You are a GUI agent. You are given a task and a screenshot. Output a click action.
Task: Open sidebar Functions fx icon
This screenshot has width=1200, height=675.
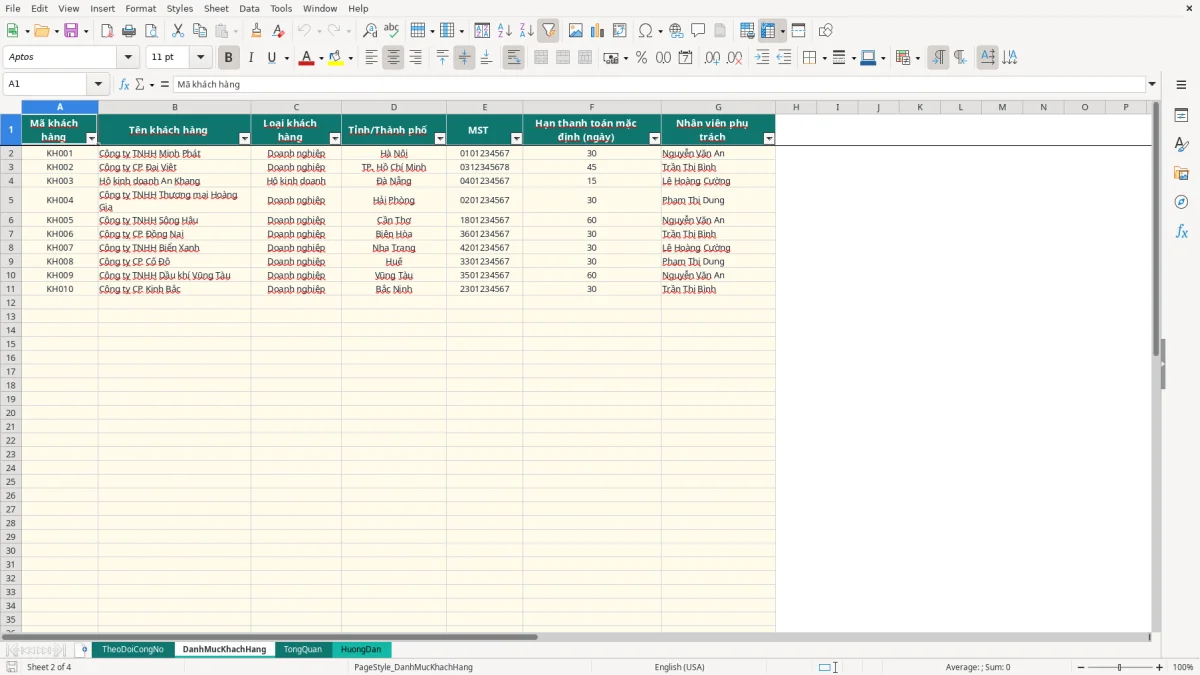1181,232
